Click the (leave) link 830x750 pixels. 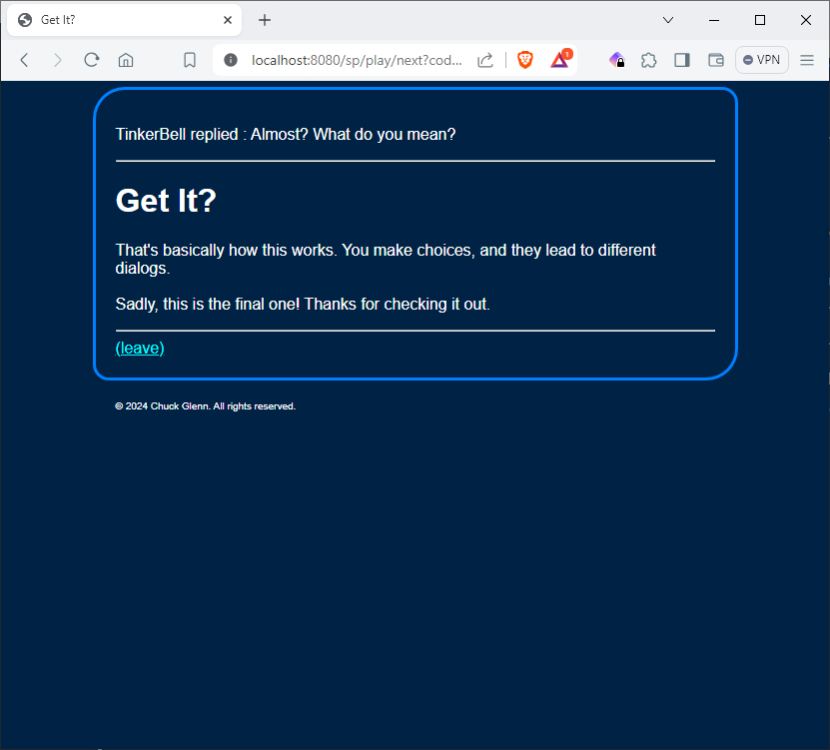pos(140,348)
